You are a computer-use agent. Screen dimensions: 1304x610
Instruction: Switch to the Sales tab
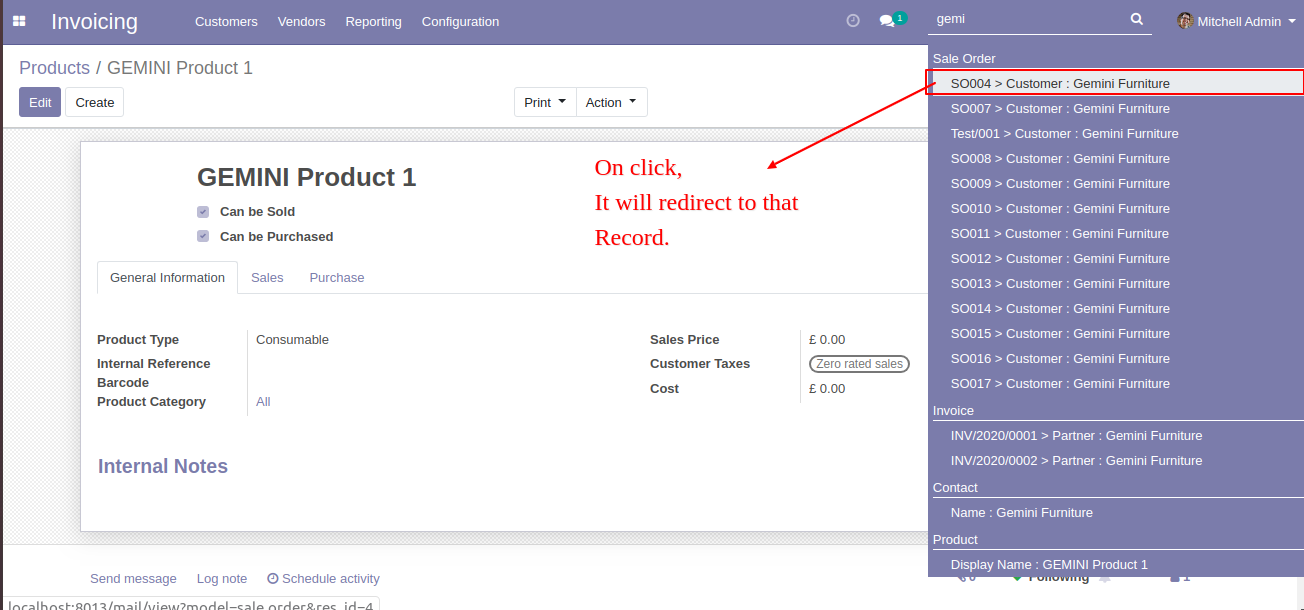click(267, 278)
